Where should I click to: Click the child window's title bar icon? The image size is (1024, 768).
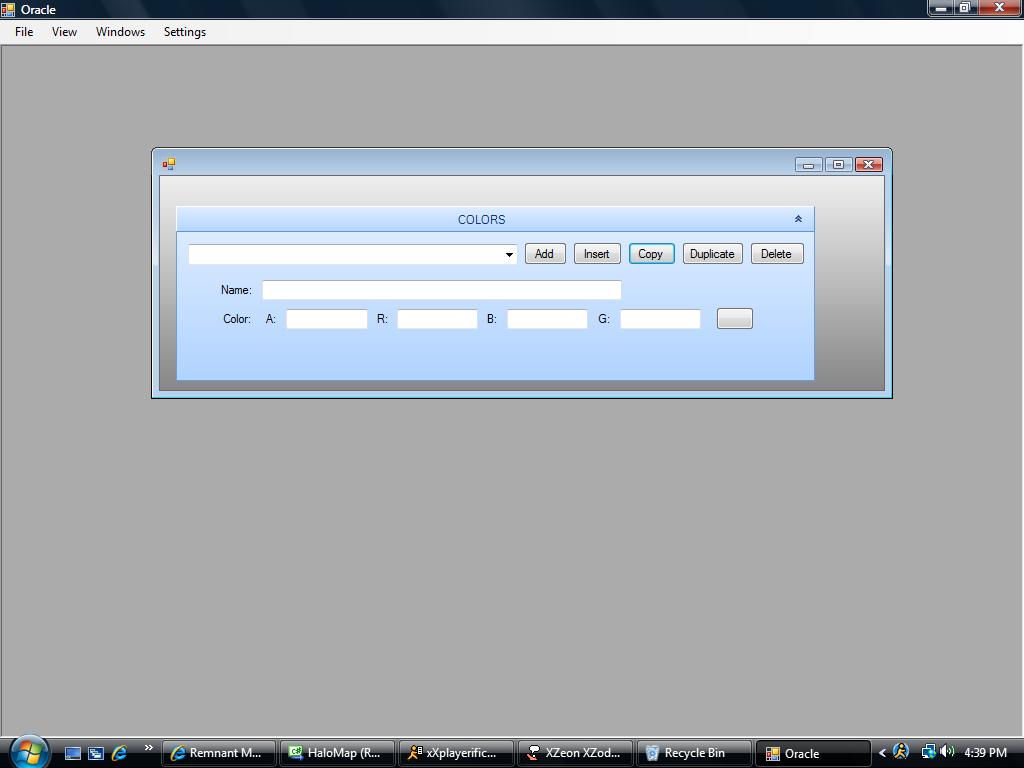click(169, 164)
